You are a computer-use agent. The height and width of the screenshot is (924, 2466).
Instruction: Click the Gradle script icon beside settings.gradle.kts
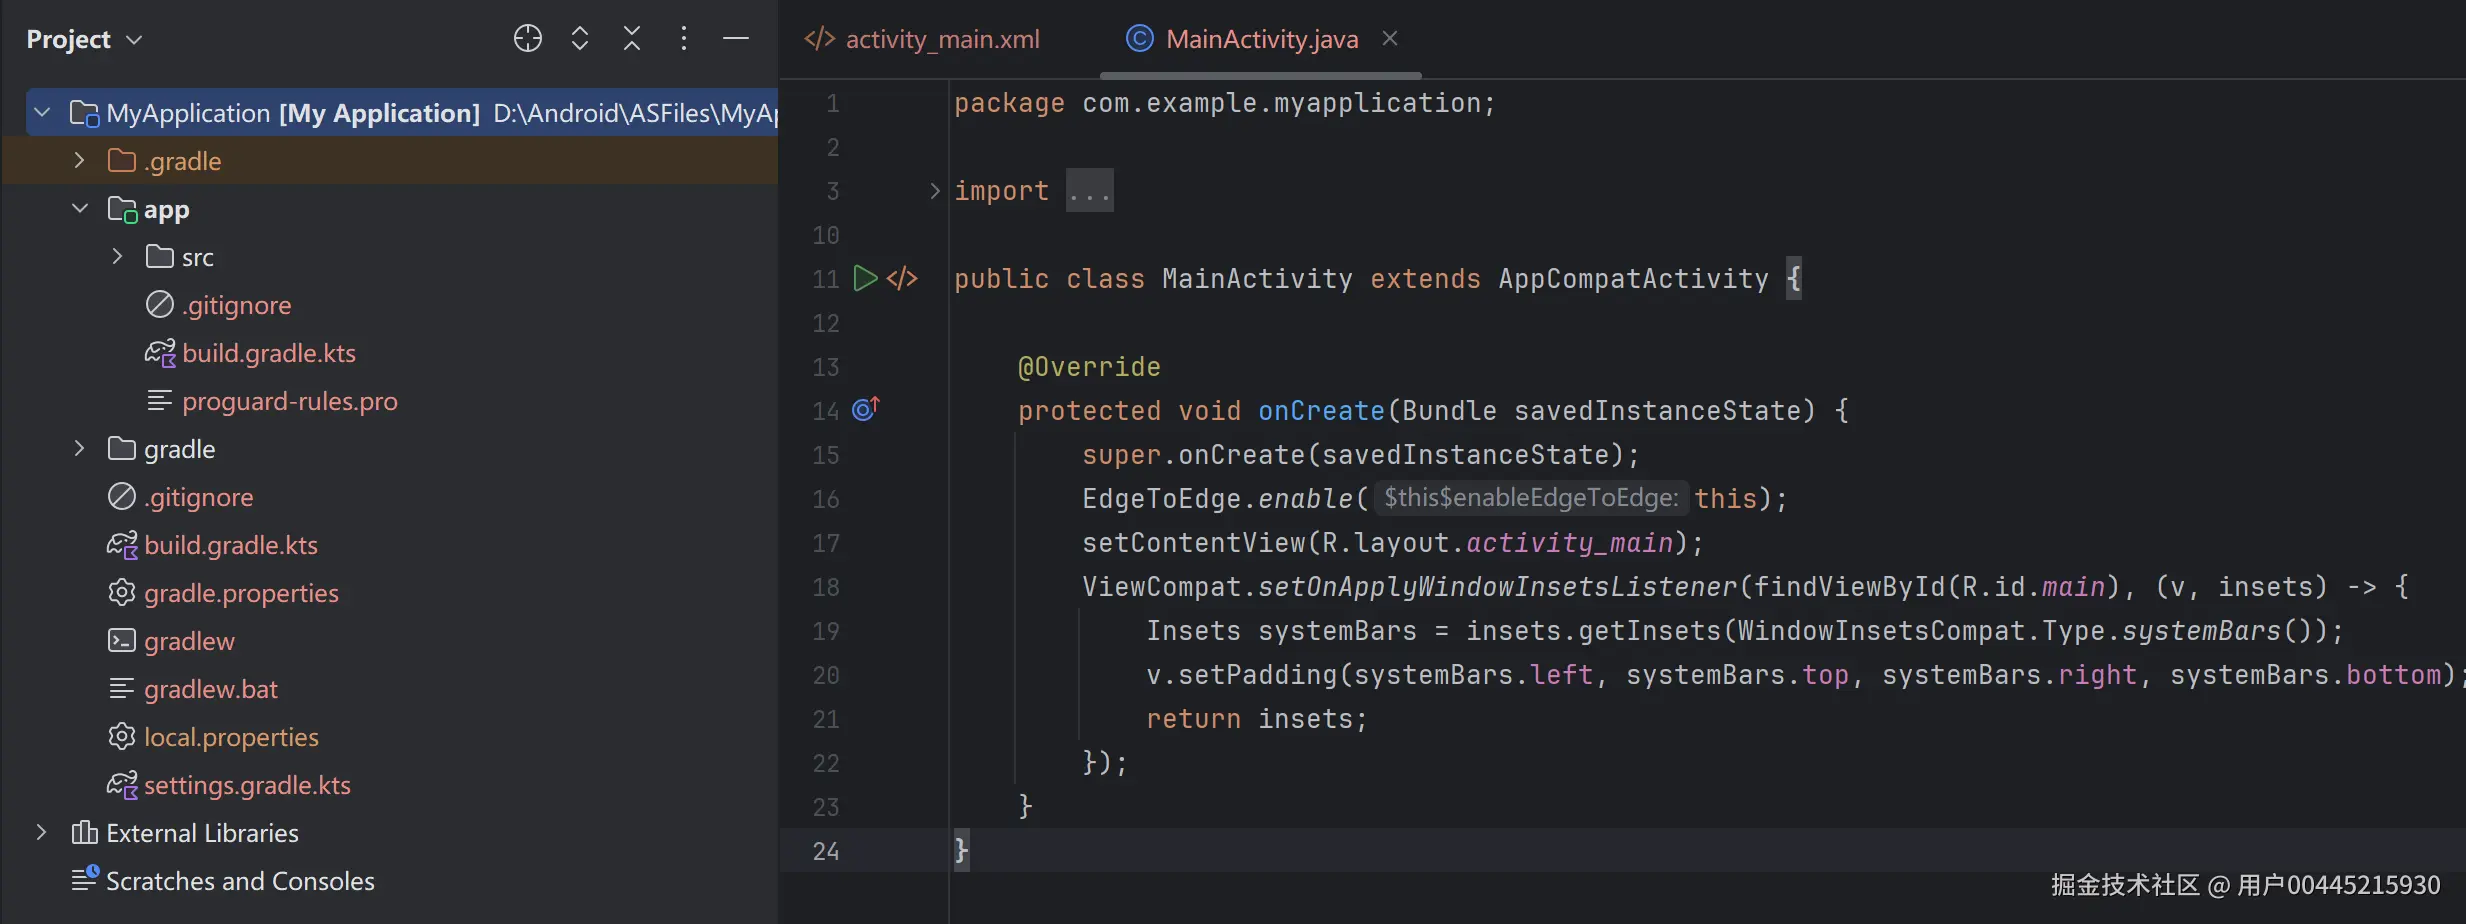pos(122,785)
